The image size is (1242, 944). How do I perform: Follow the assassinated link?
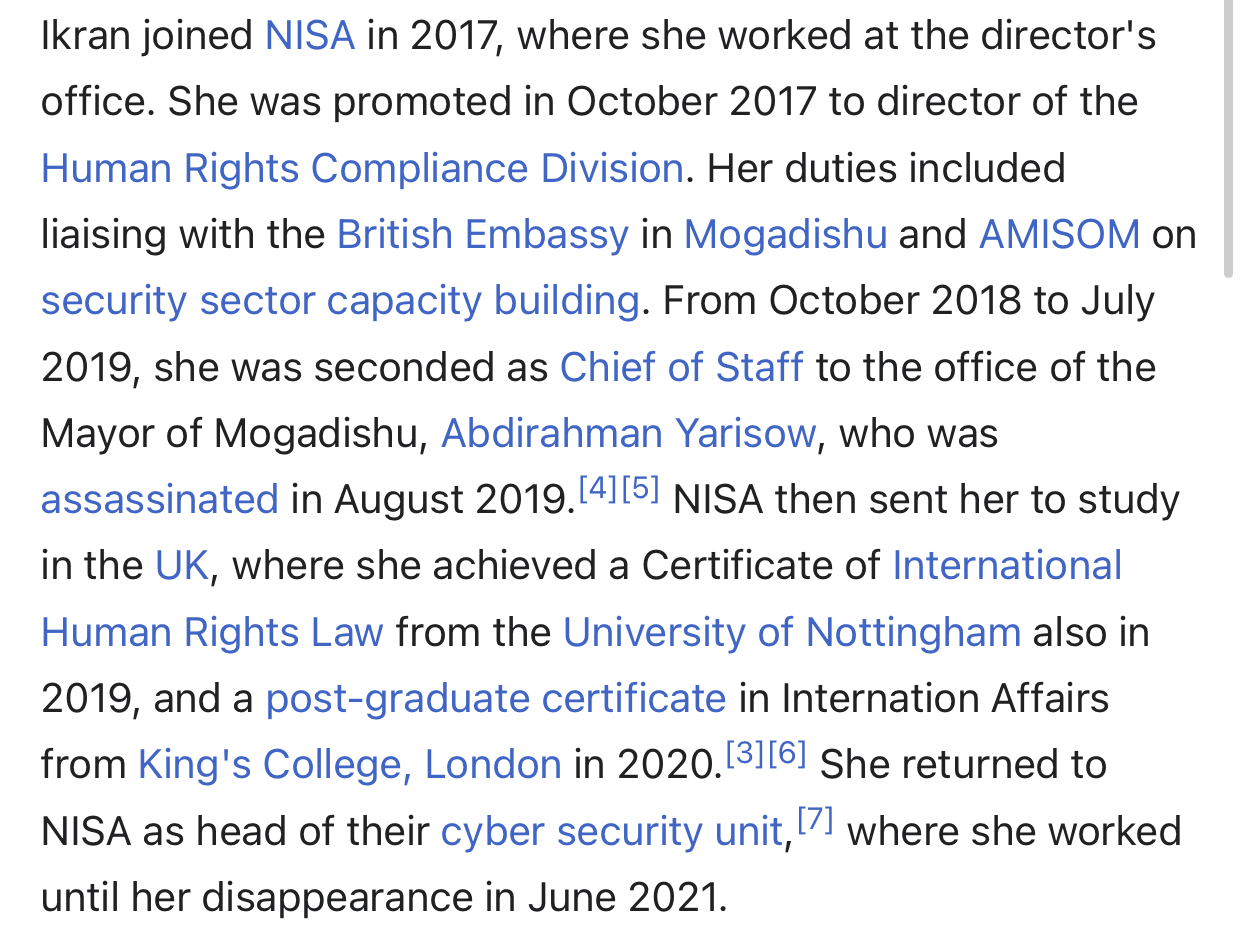click(x=160, y=499)
